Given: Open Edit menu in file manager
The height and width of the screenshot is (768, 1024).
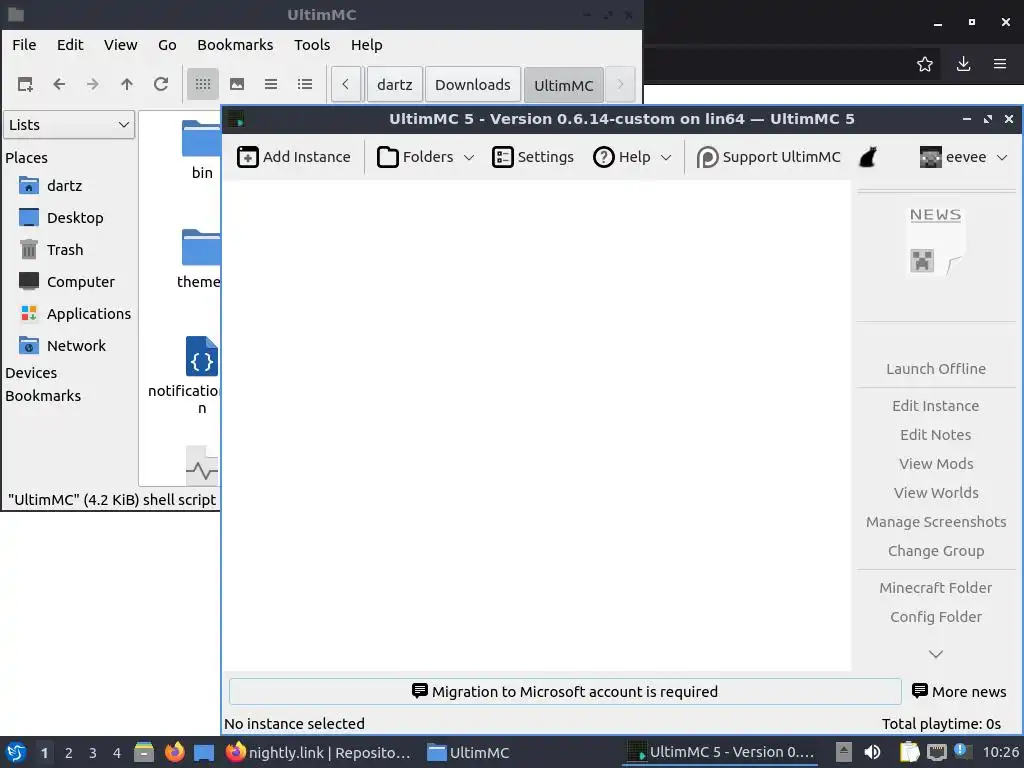Looking at the screenshot, I should 70,45.
